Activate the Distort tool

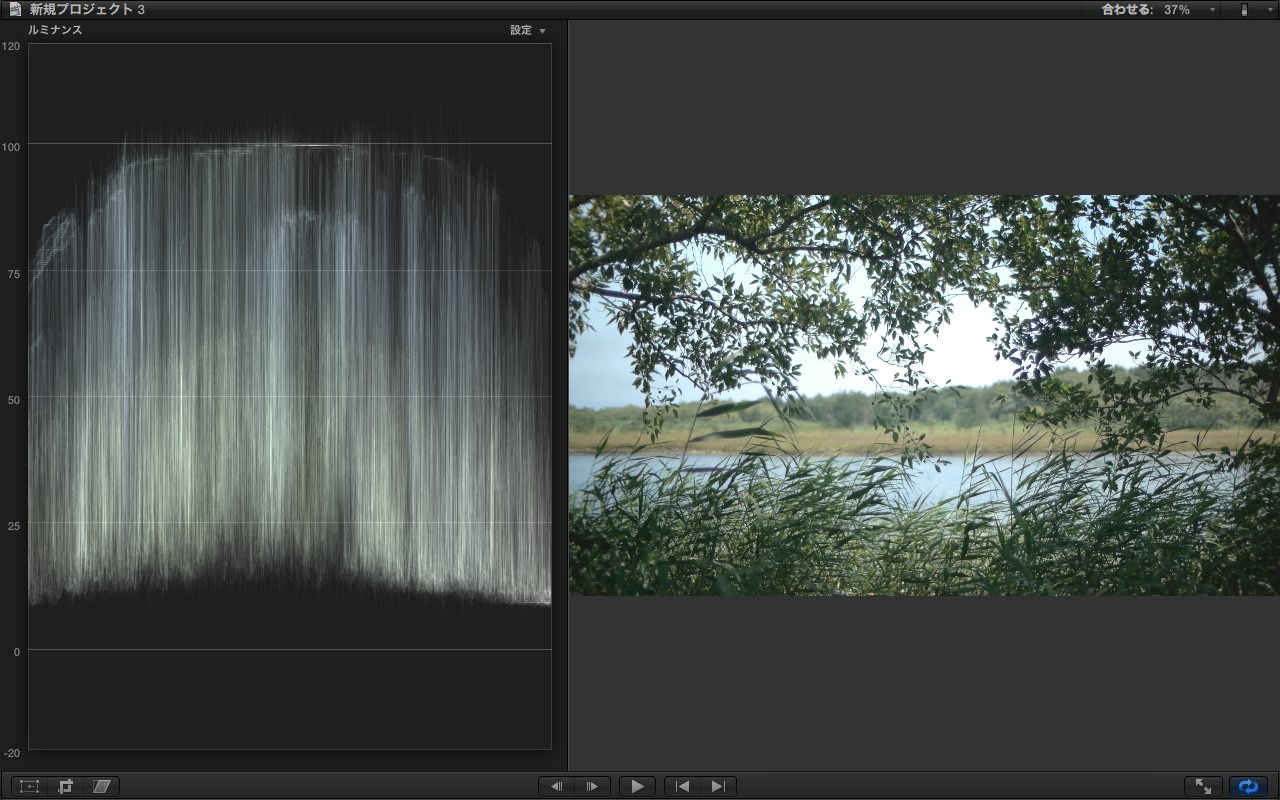101,787
